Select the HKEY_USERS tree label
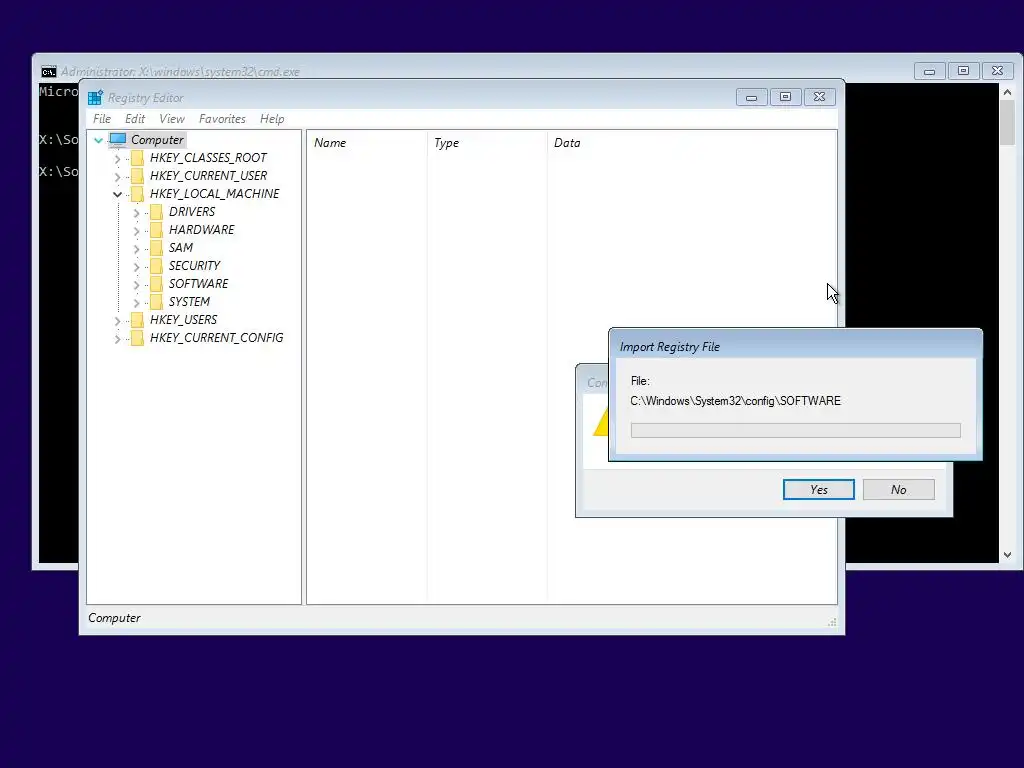This screenshot has height=768, width=1024. click(x=184, y=319)
